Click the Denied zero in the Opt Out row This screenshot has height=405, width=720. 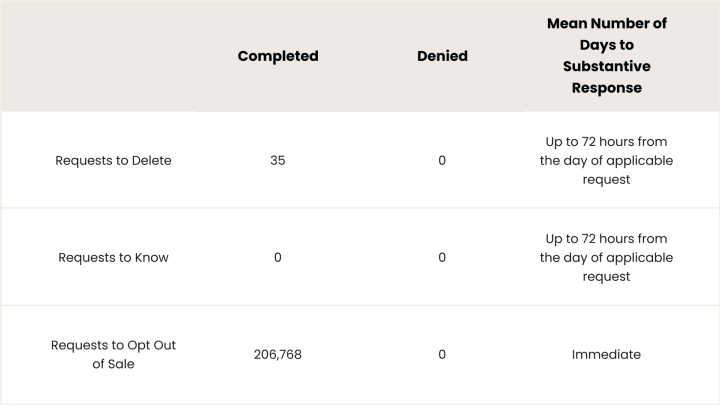coord(442,354)
